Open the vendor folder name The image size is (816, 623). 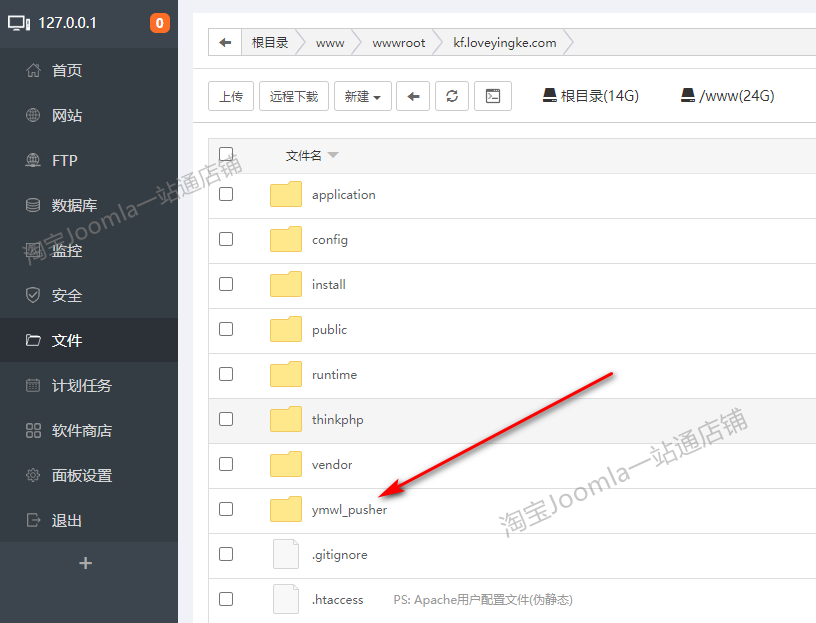pyautogui.click(x=332, y=465)
